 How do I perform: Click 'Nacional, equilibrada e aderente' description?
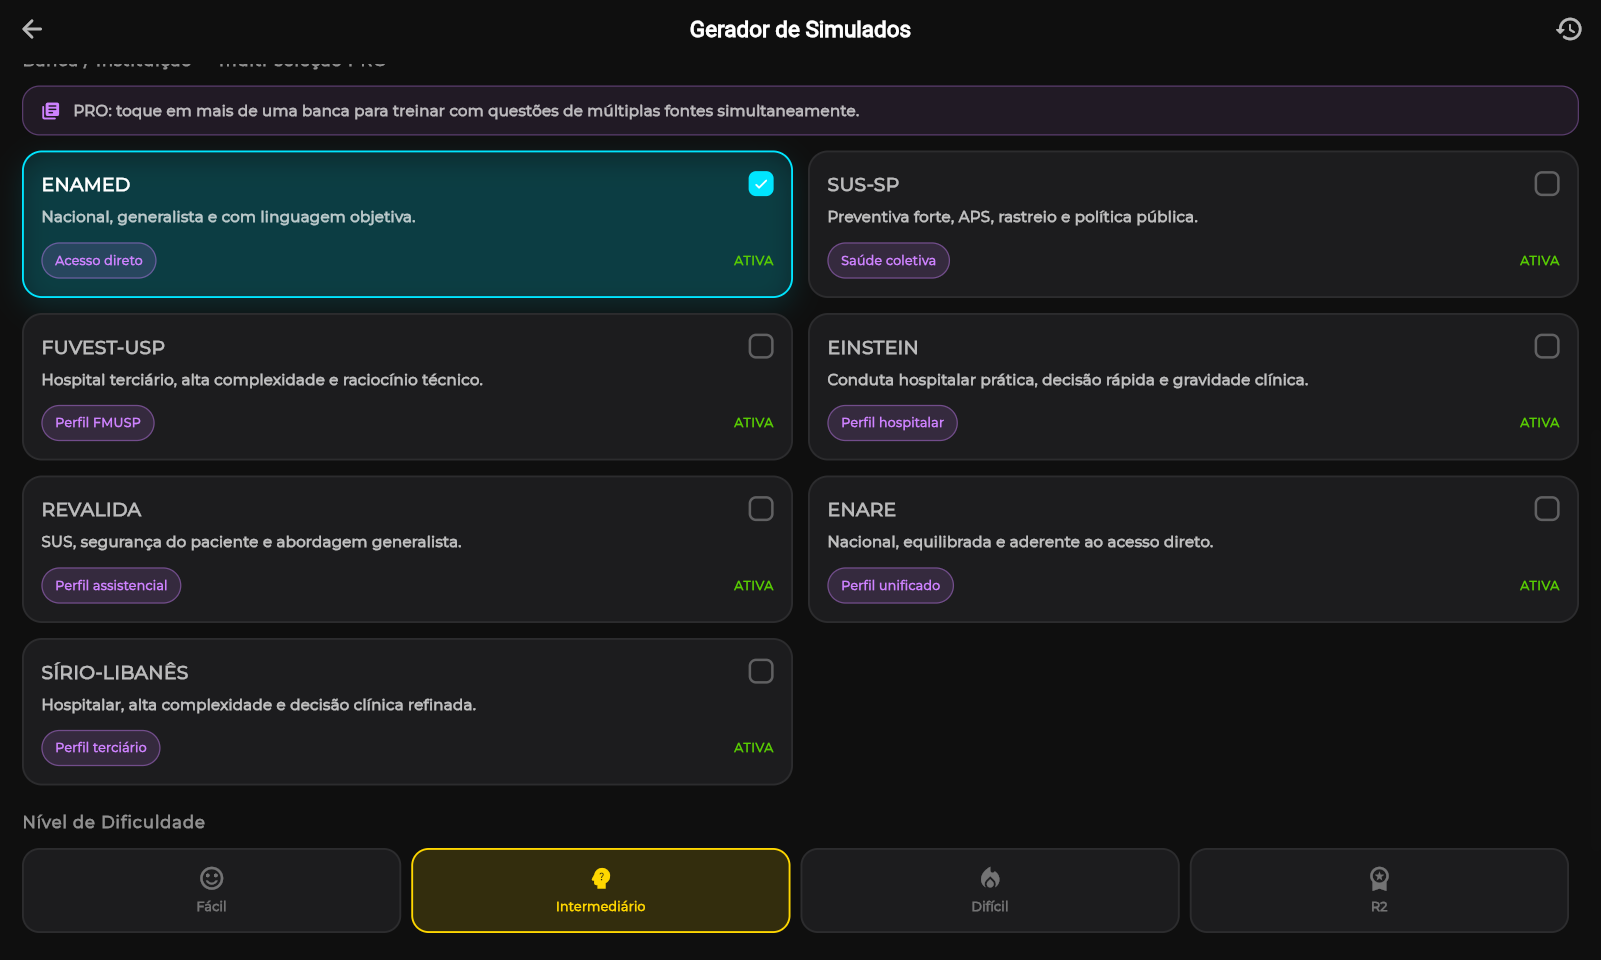tap(1020, 542)
